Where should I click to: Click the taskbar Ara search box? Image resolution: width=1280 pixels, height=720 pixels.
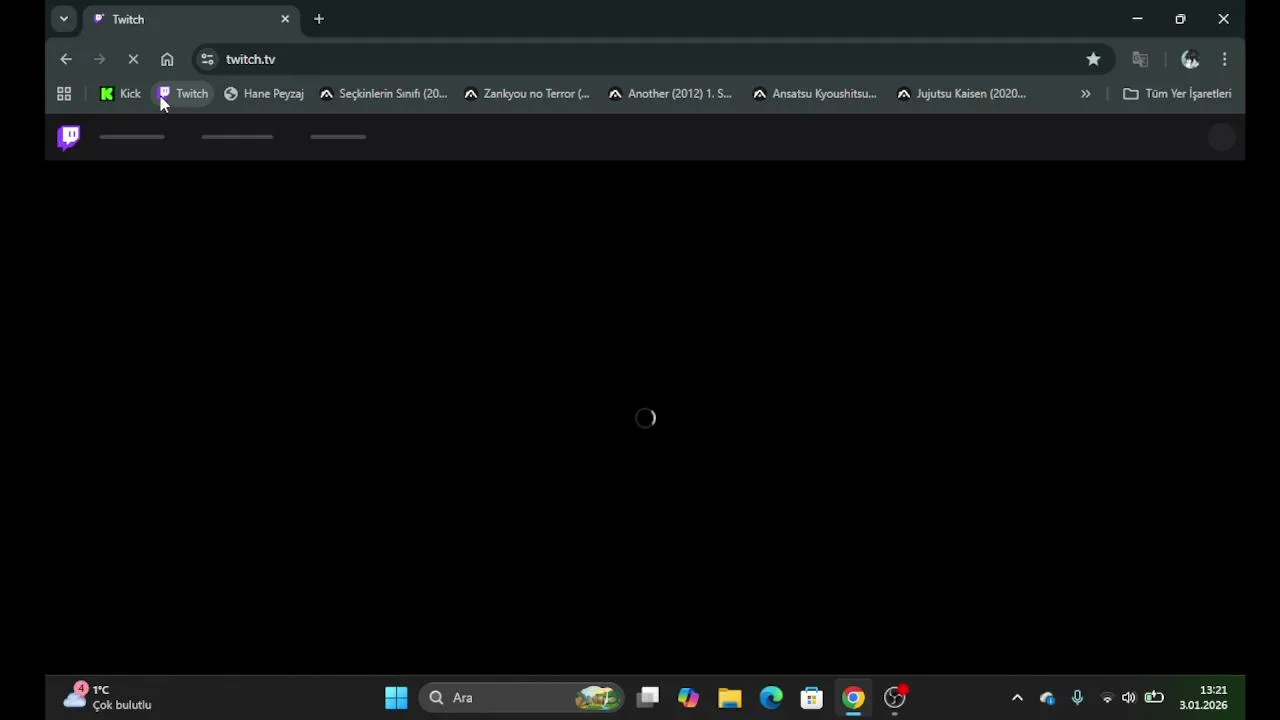pos(522,698)
